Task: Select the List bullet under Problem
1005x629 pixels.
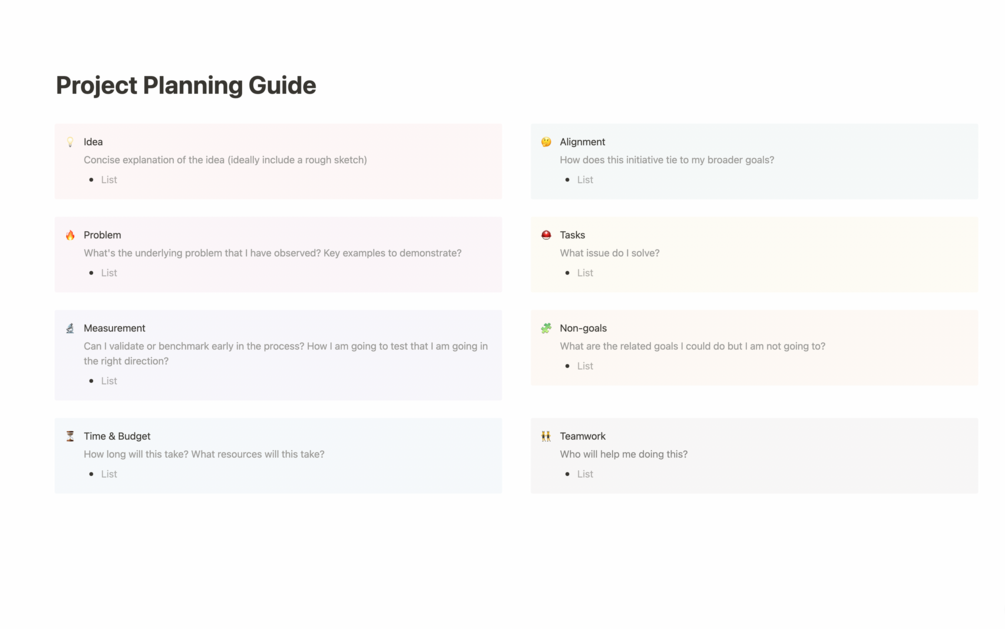Action: (x=109, y=273)
